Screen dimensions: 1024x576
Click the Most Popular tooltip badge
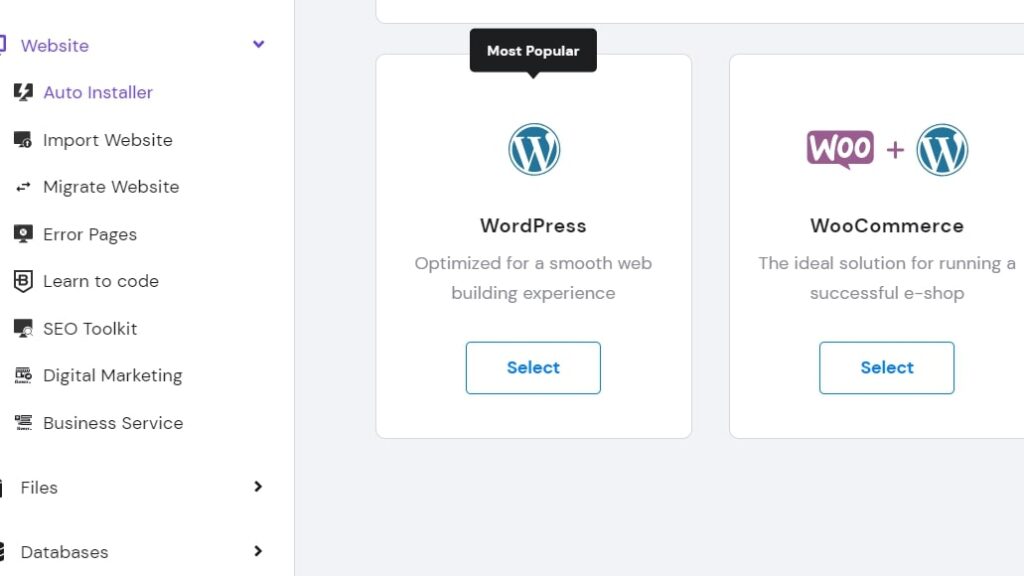click(x=533, y=50)
